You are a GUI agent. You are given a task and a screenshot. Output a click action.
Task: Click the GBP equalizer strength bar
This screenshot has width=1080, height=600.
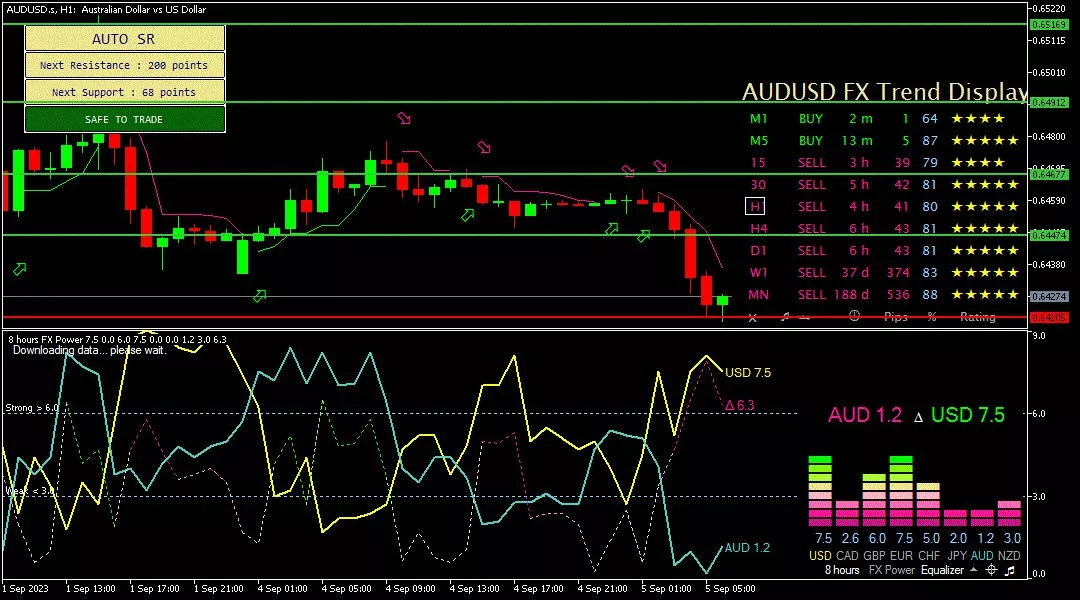(x=874, y=500)
